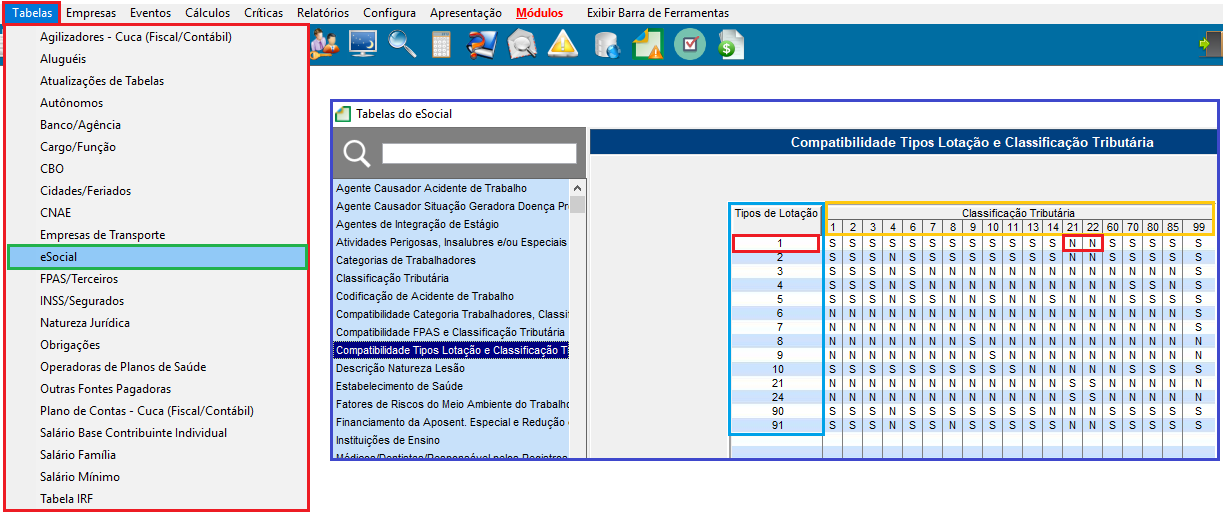This screenshot has width=1223, height=512.
Task: Click Classificação Tributária column header 99
Action: (1198, 228)
